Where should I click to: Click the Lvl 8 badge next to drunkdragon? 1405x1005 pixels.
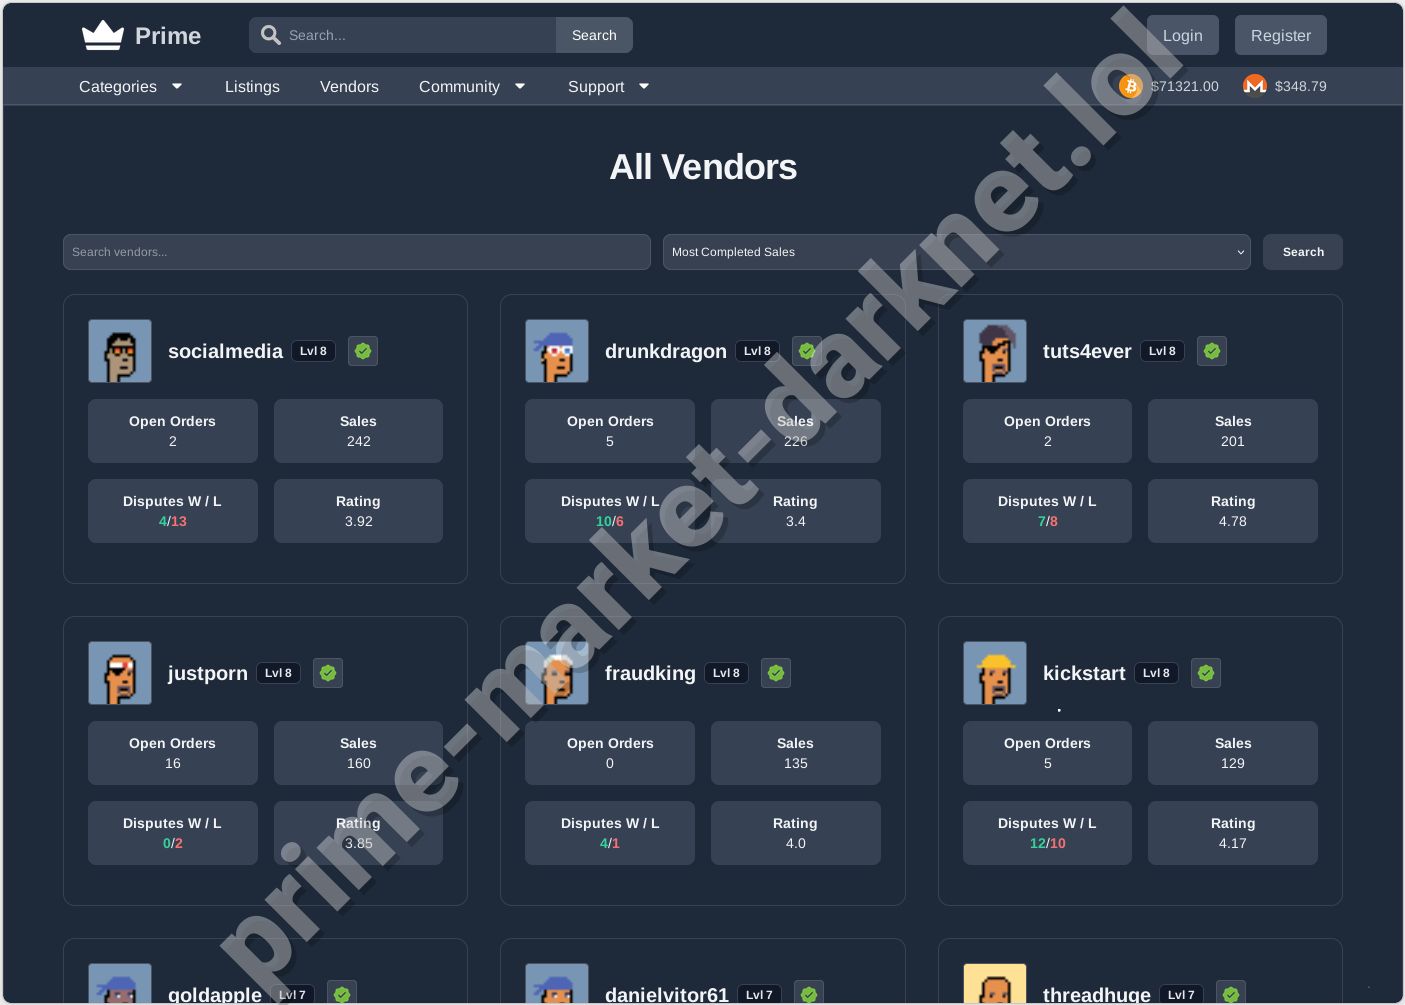click(x=757, y=351)
